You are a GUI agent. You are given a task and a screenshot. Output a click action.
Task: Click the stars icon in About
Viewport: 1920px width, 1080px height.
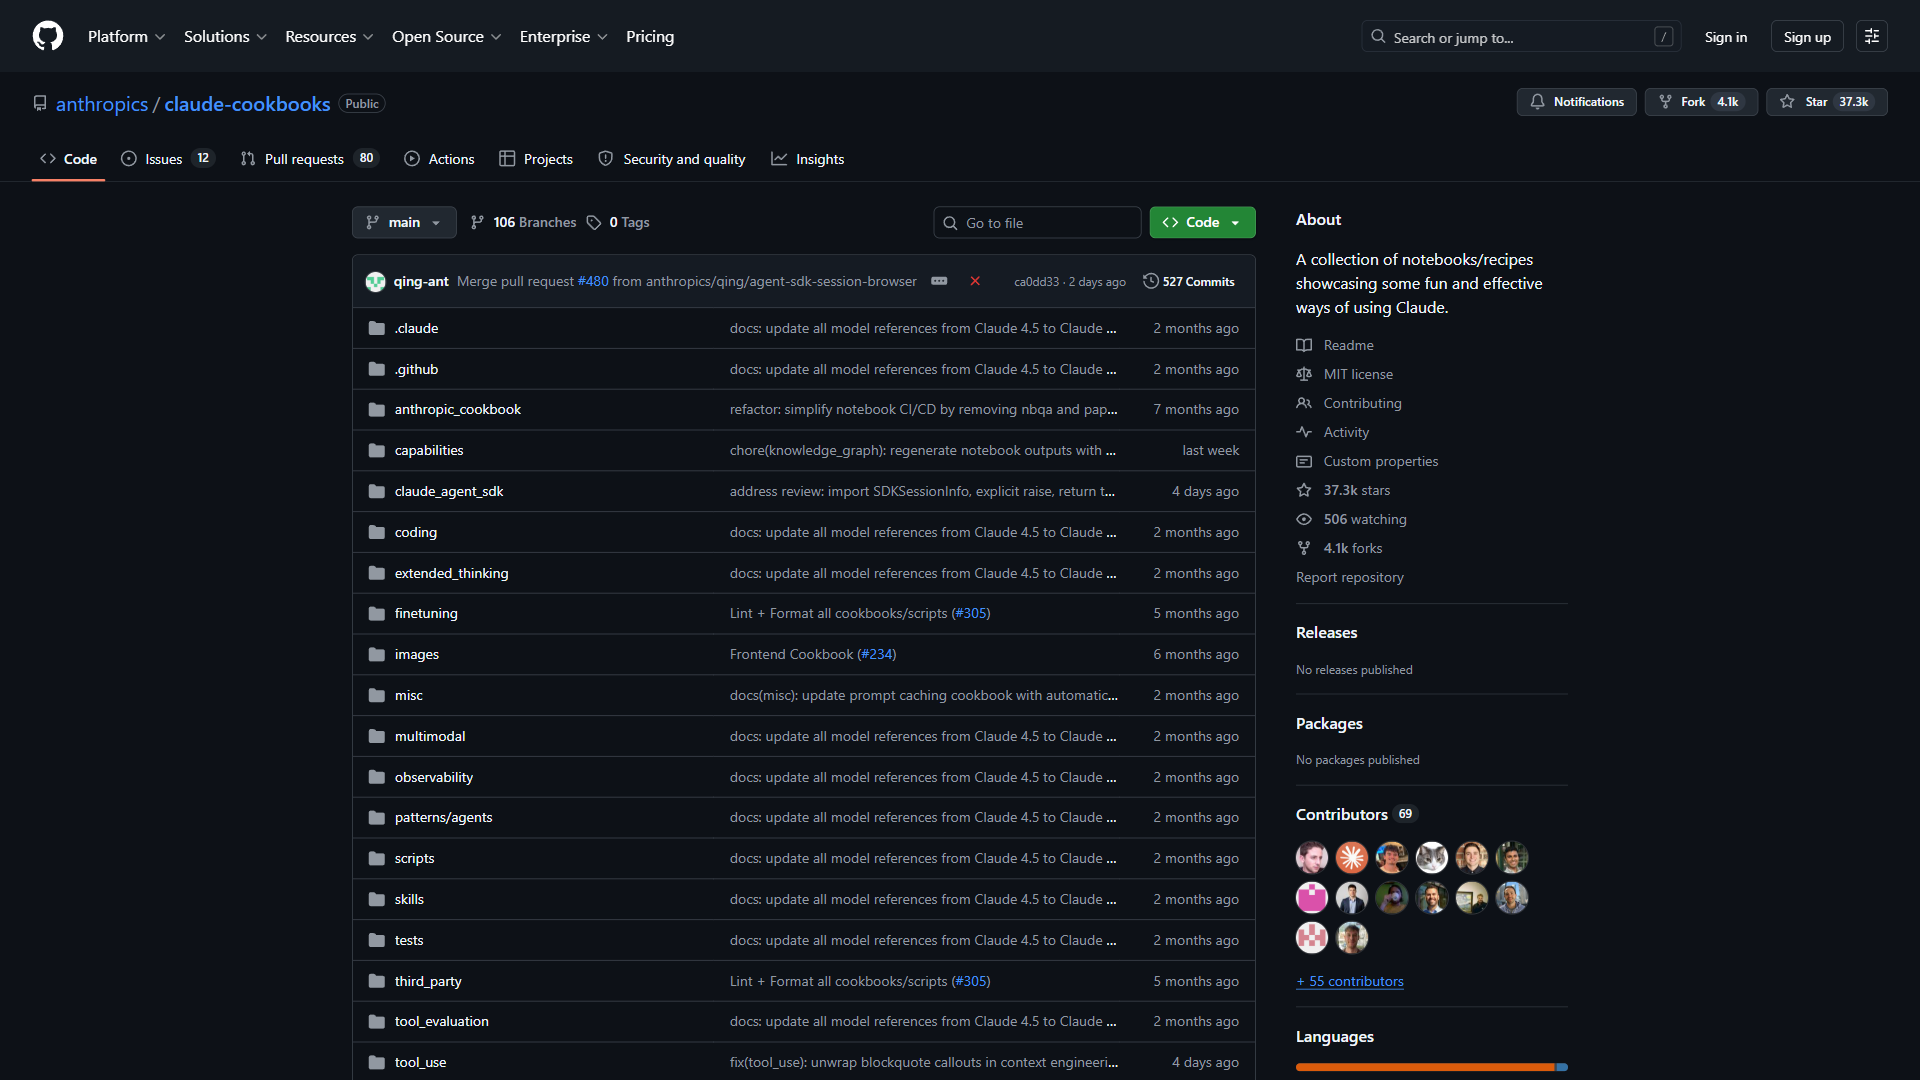(x=1304, y=490)
